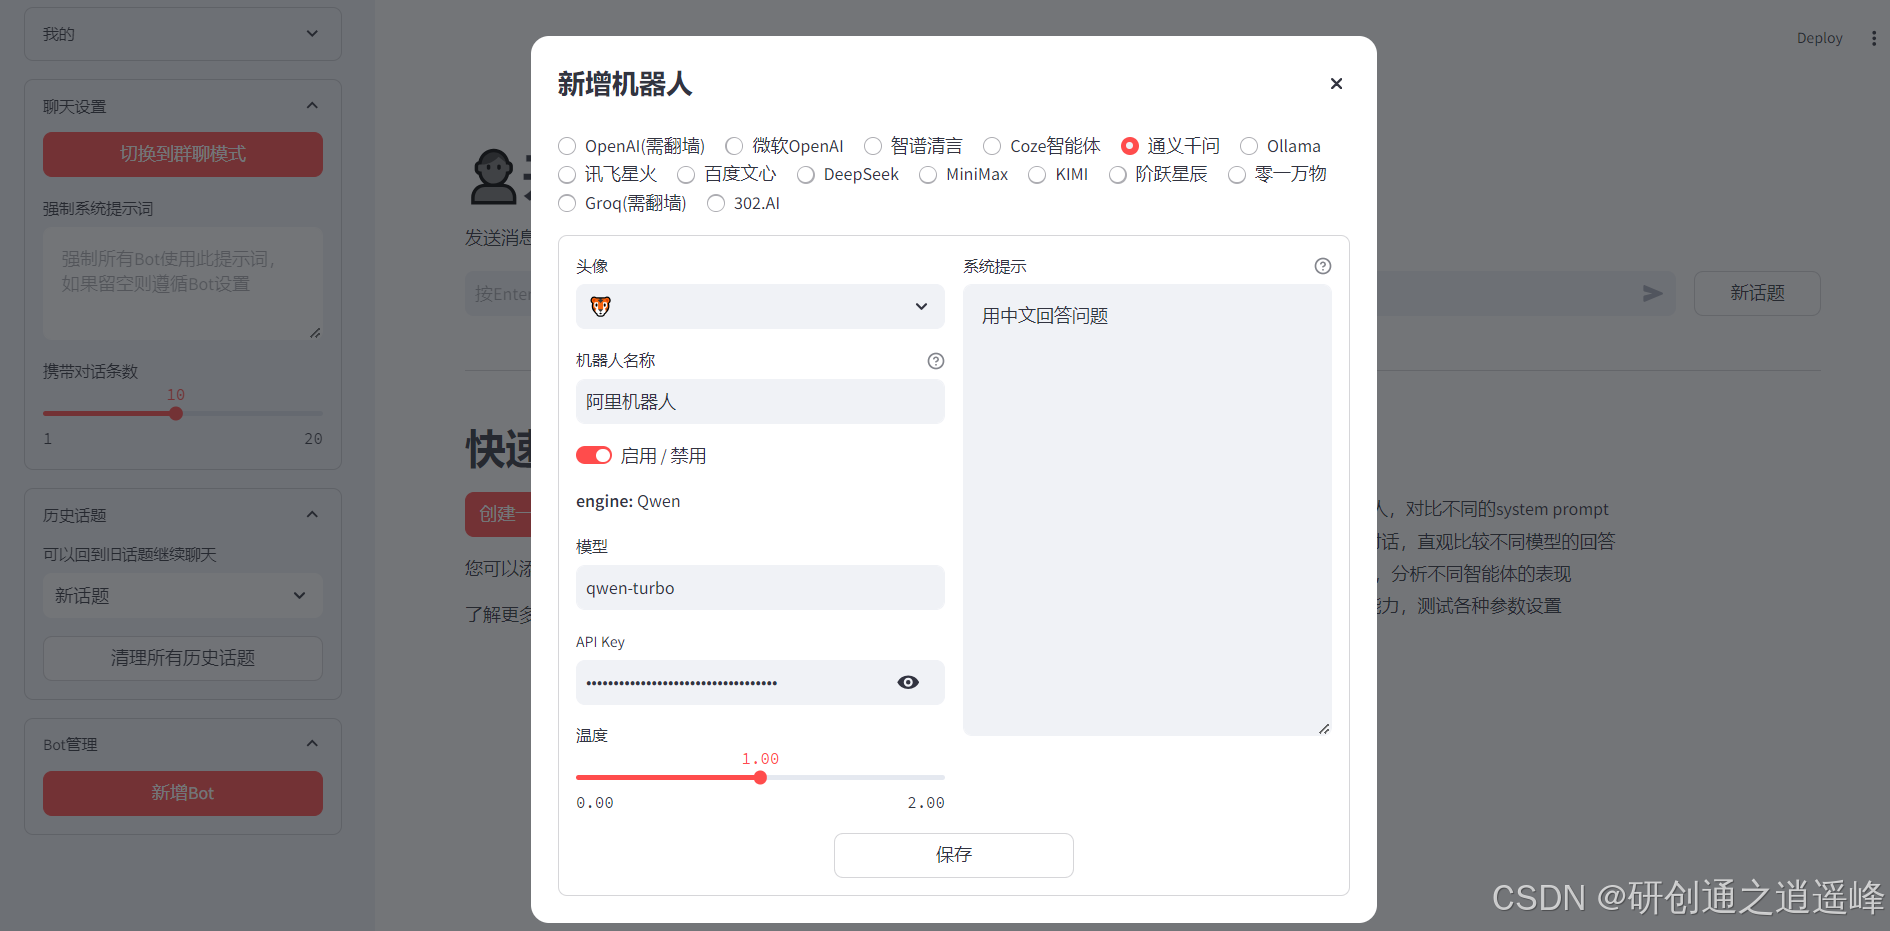Click the 清理所有历史话题 button
1890x931 pixels.
point(183,658)
